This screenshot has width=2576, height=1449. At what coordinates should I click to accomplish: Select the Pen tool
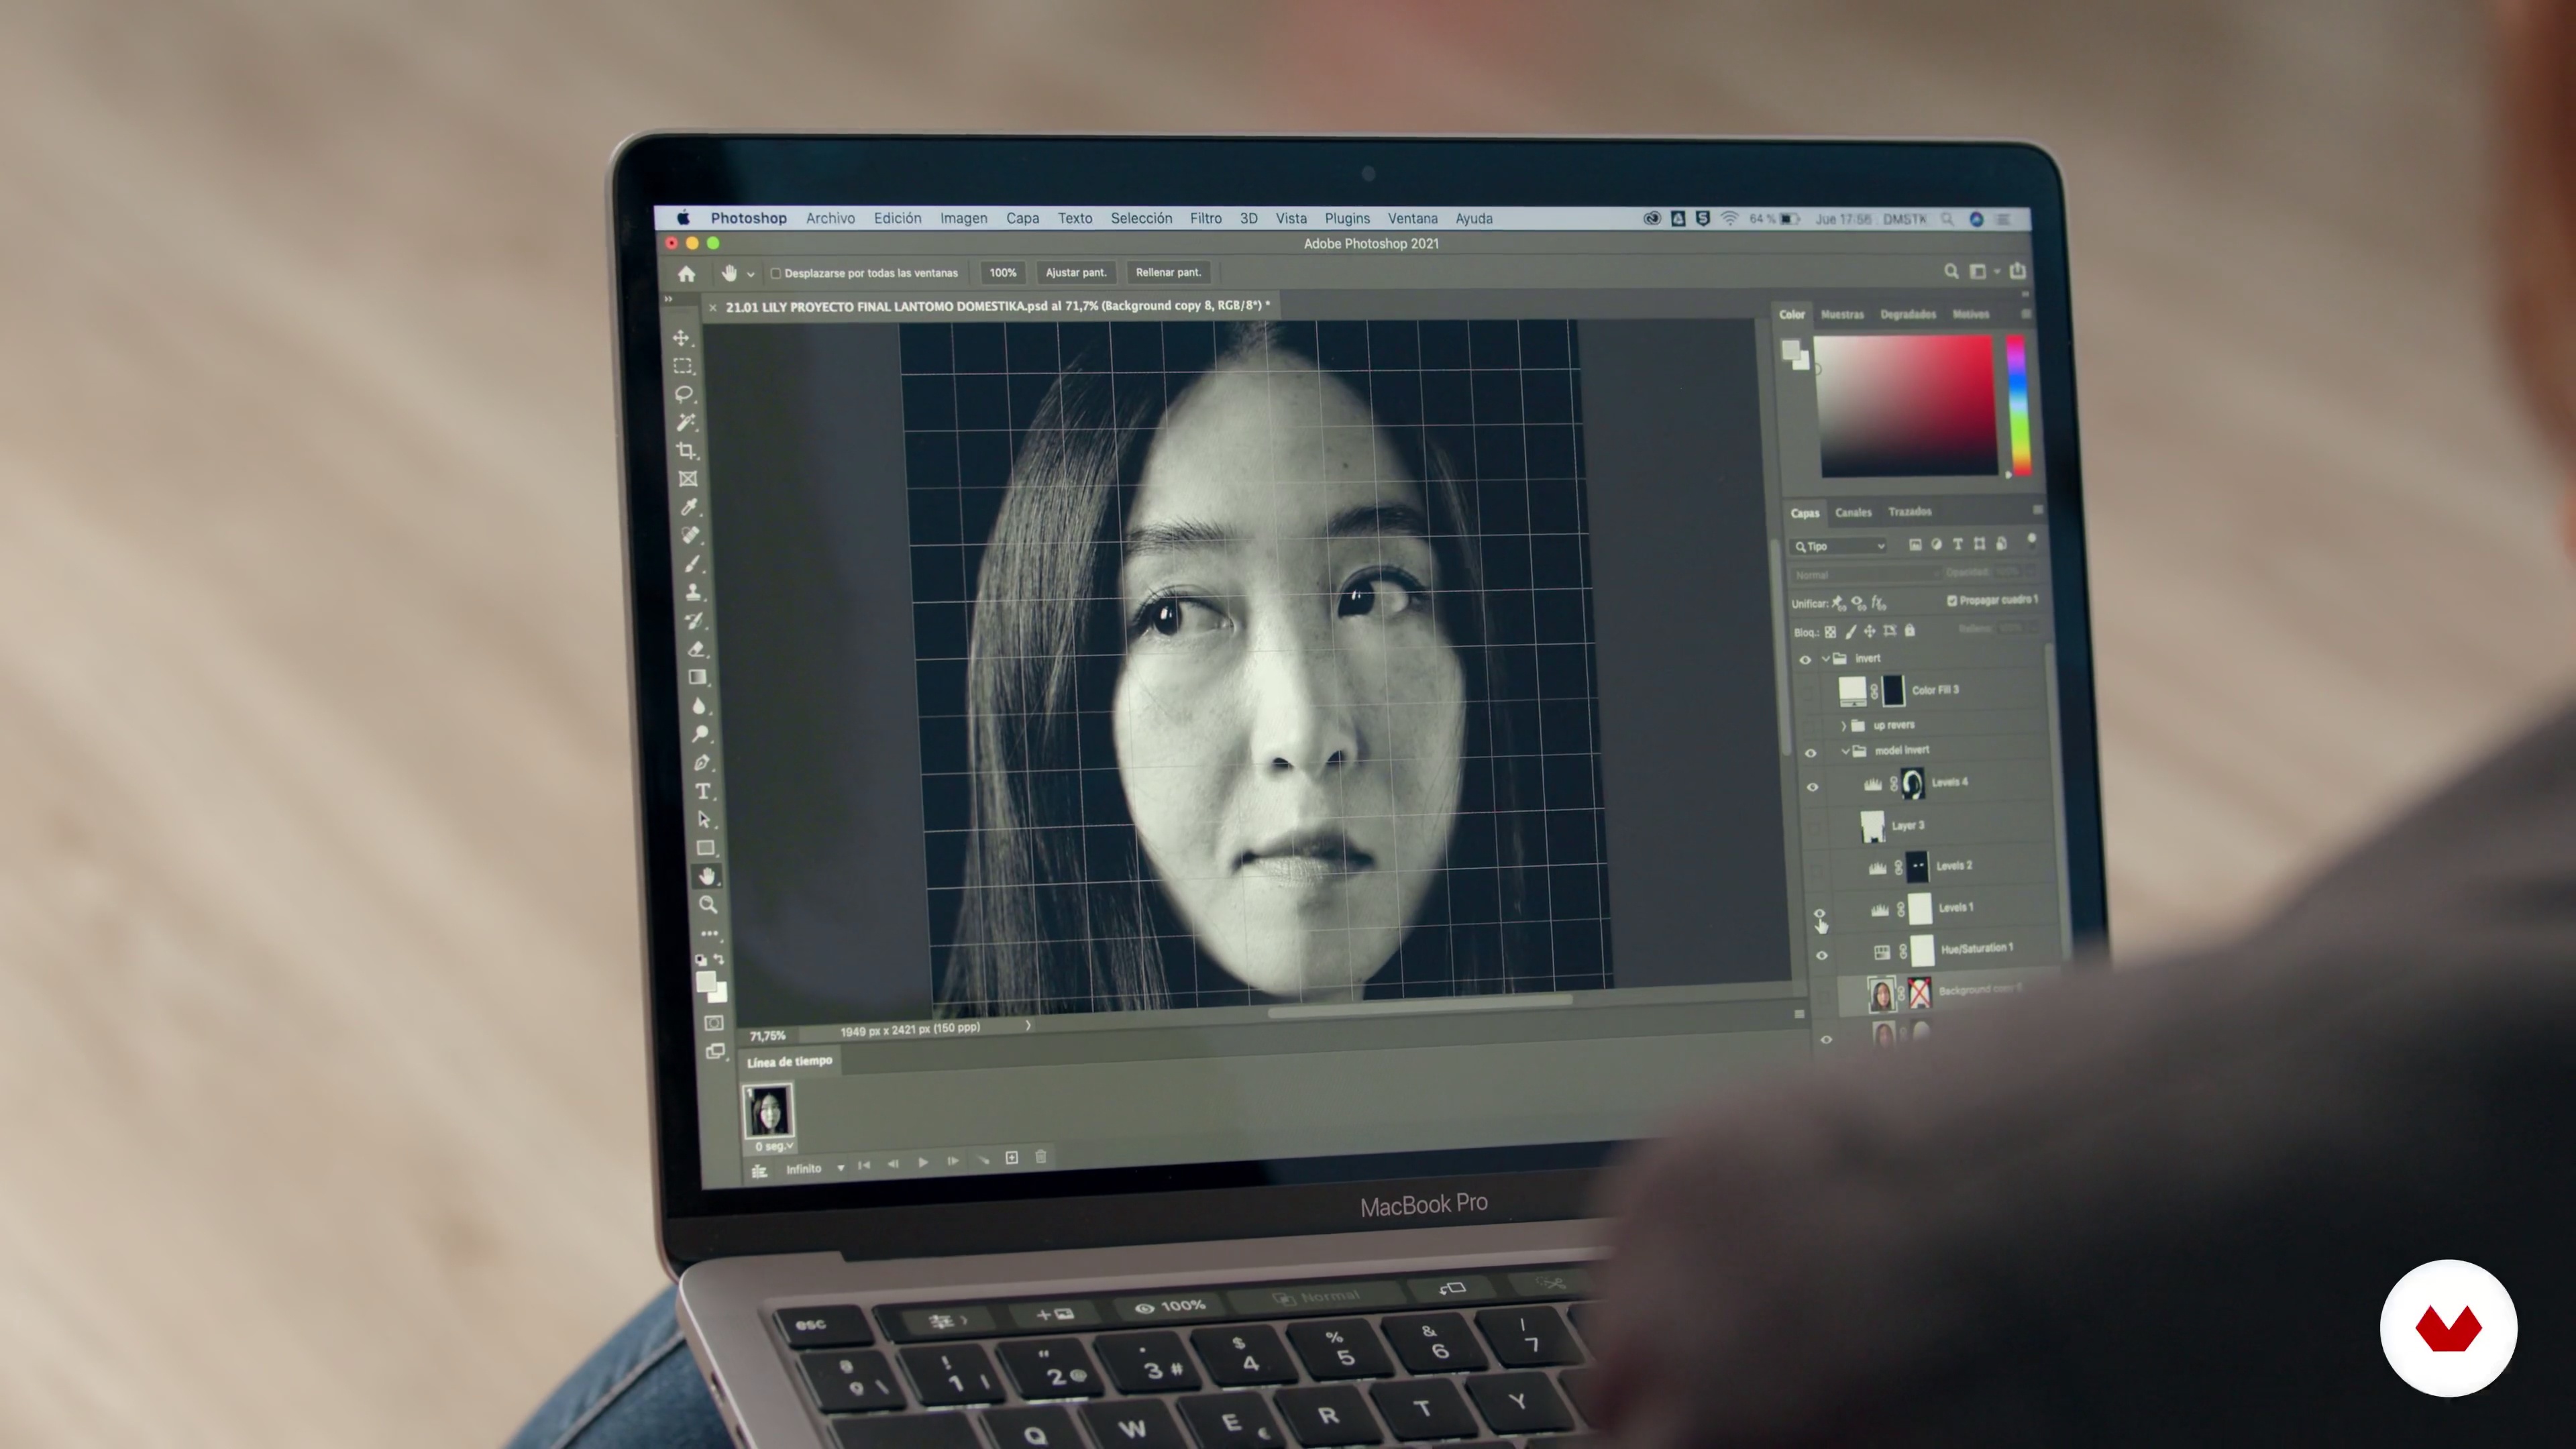pyautogui.click(x=702, y=763)
